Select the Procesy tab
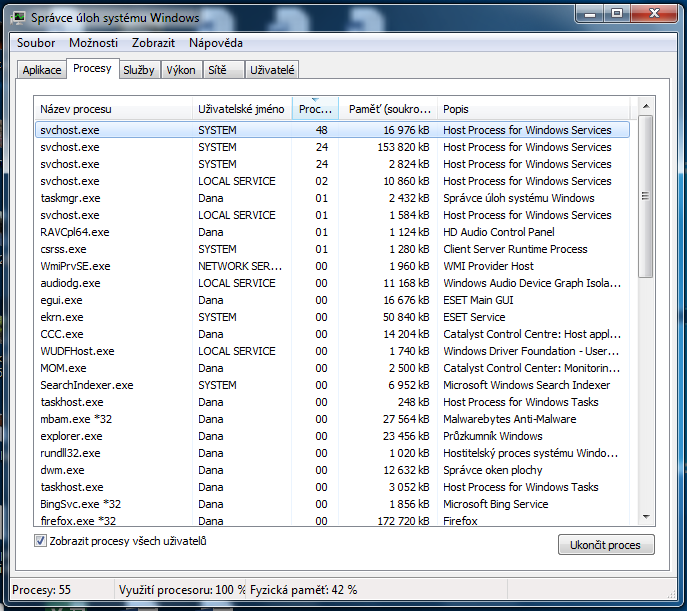 tap(92, 69)
